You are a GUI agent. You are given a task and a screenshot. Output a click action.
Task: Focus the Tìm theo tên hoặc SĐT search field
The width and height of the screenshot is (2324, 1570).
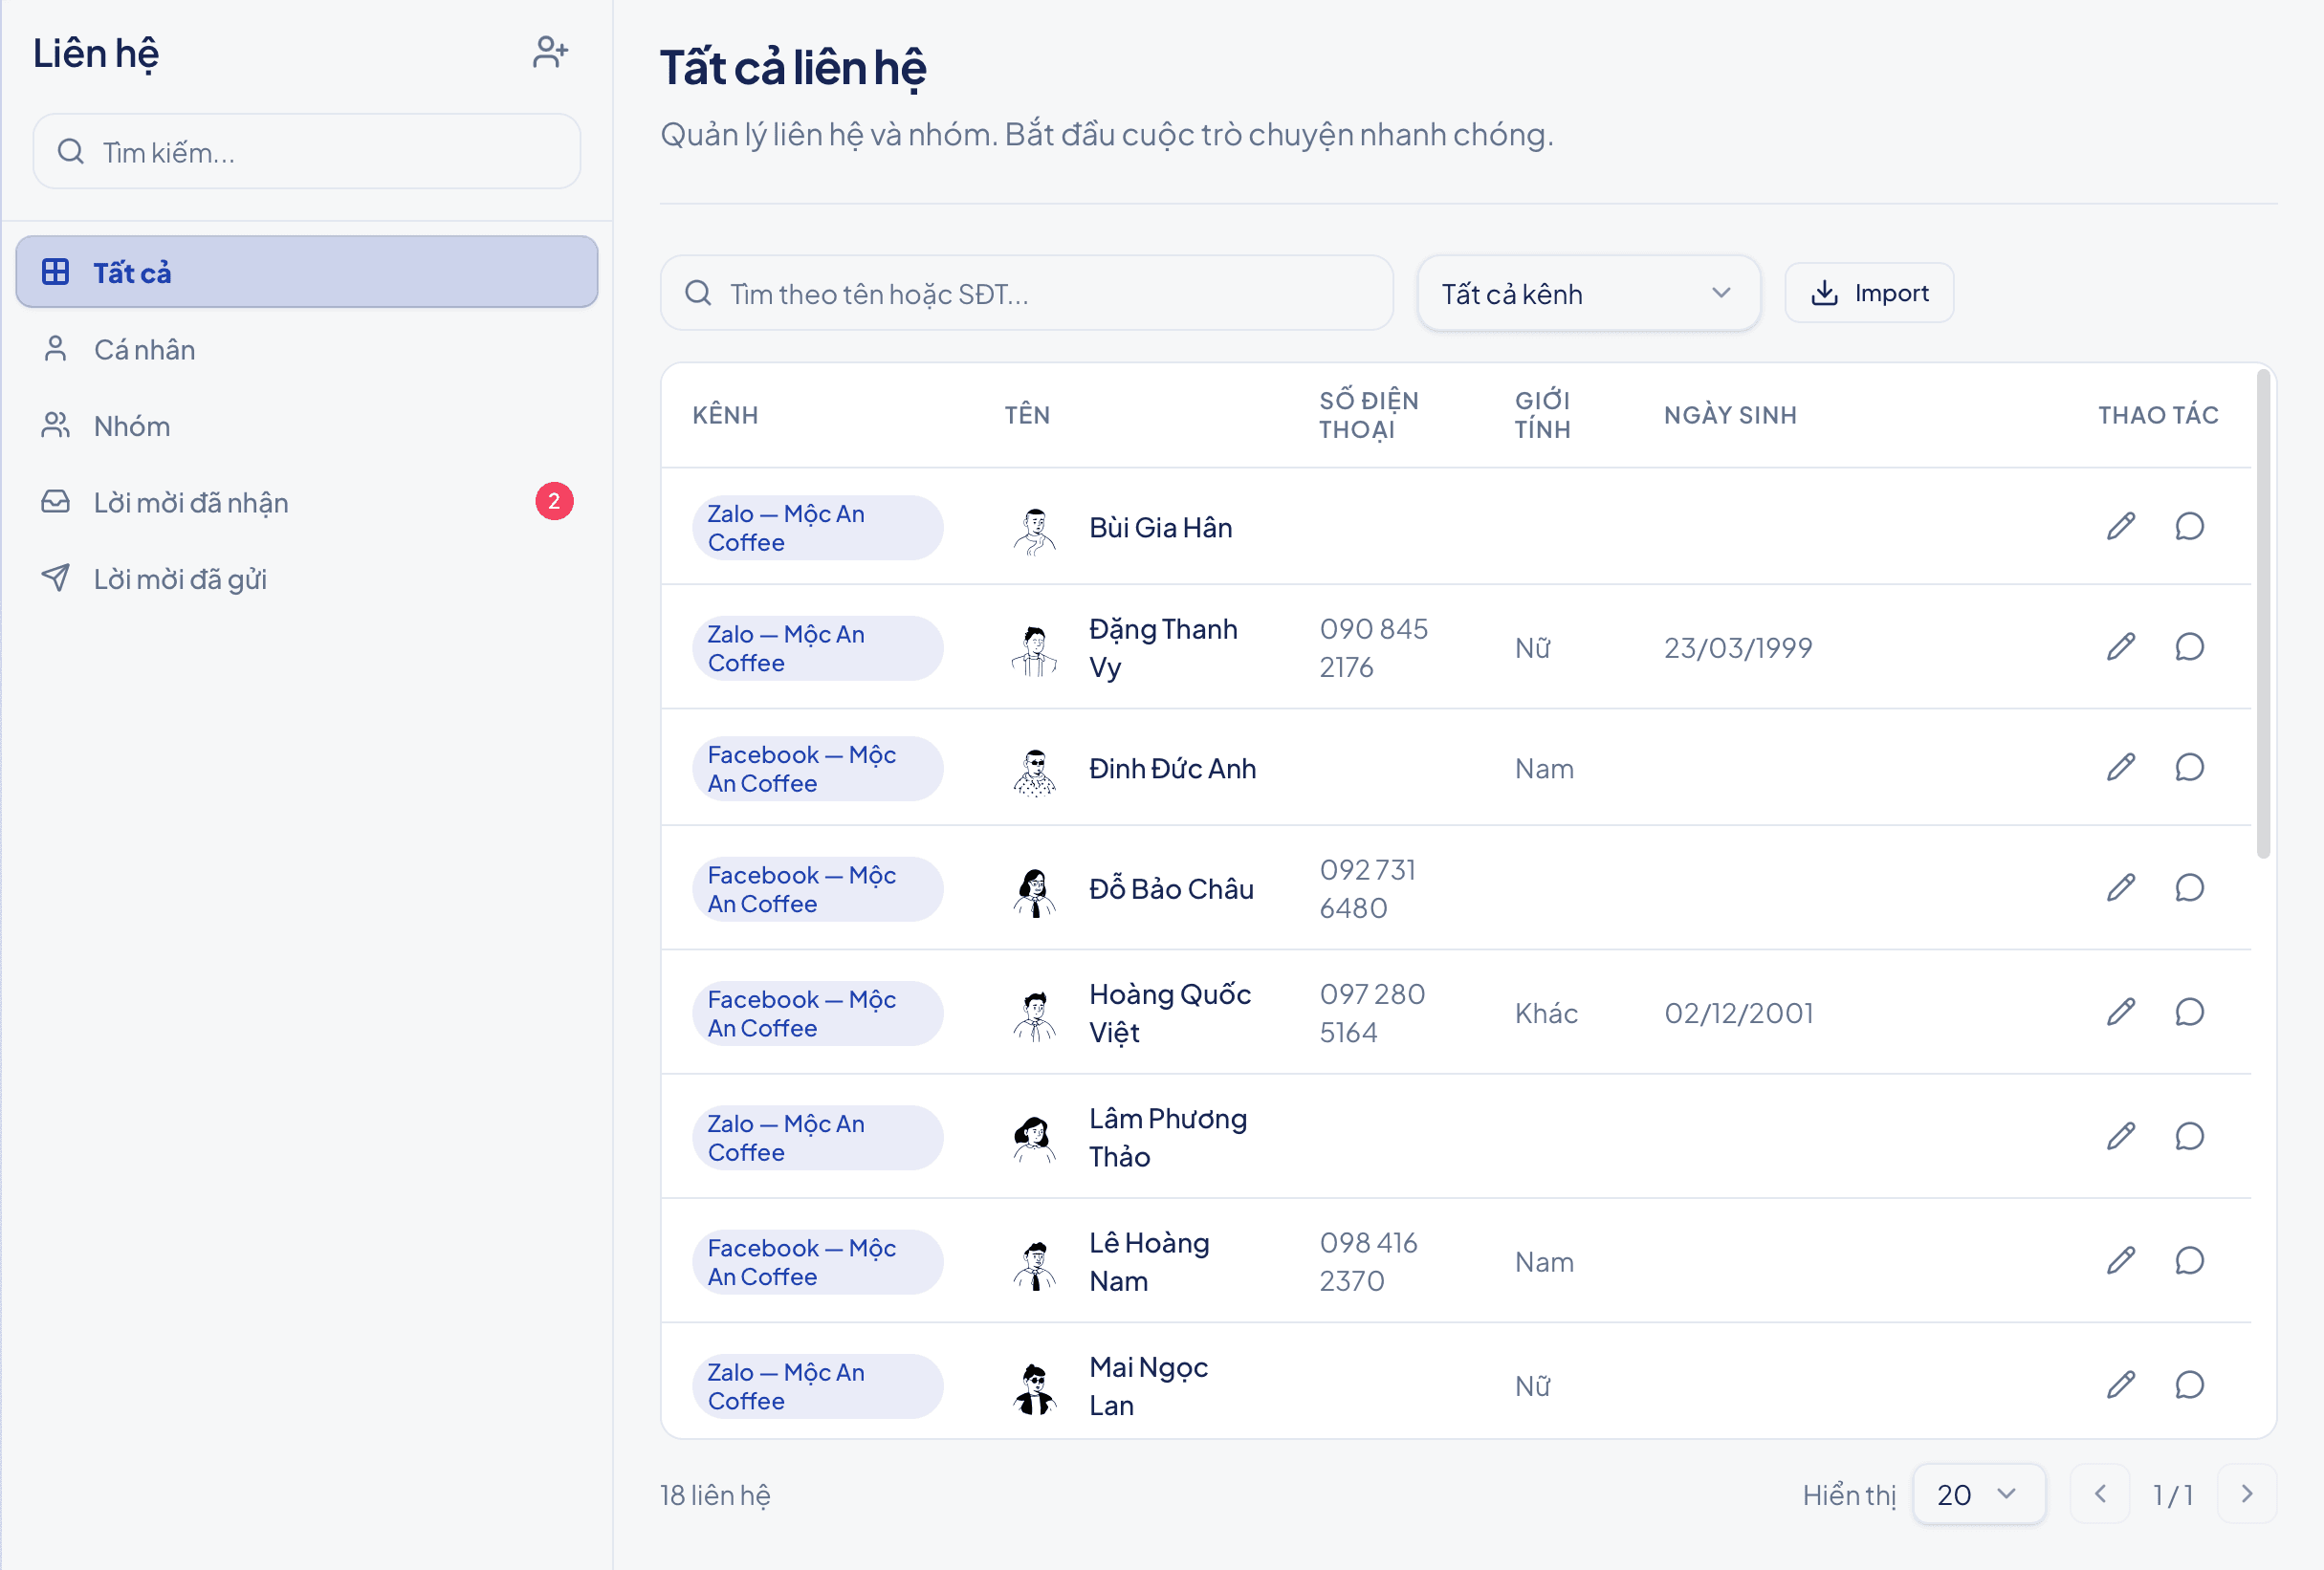point(1027,293)
